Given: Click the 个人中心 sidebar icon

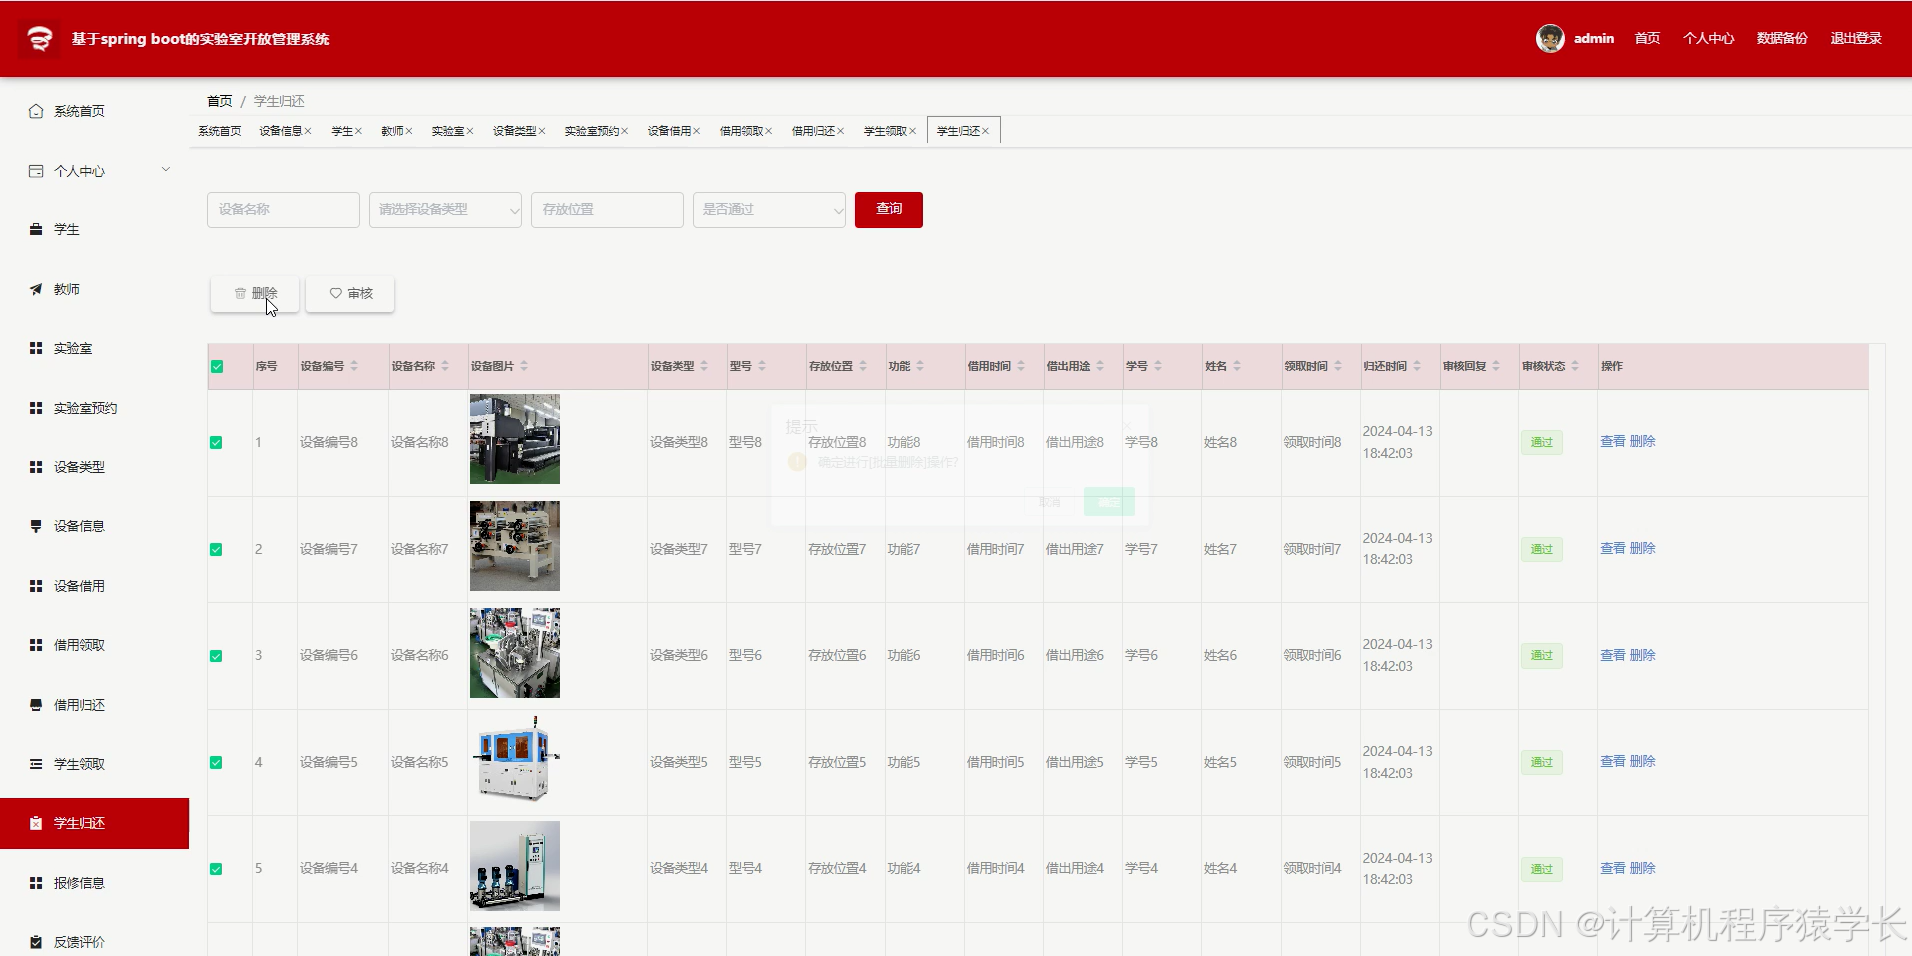Looking at the screenshot, I should [x=36, y=171].
